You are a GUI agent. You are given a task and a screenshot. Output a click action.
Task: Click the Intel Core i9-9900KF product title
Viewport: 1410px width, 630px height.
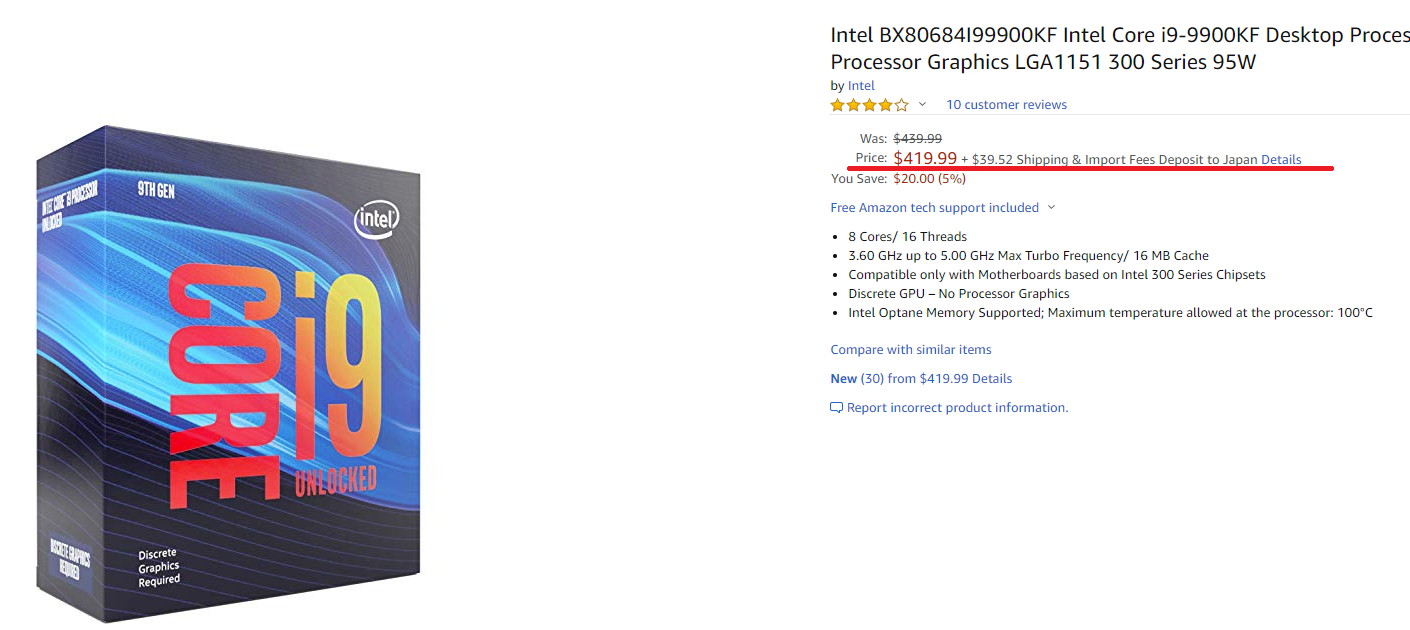coord(1120,48)
